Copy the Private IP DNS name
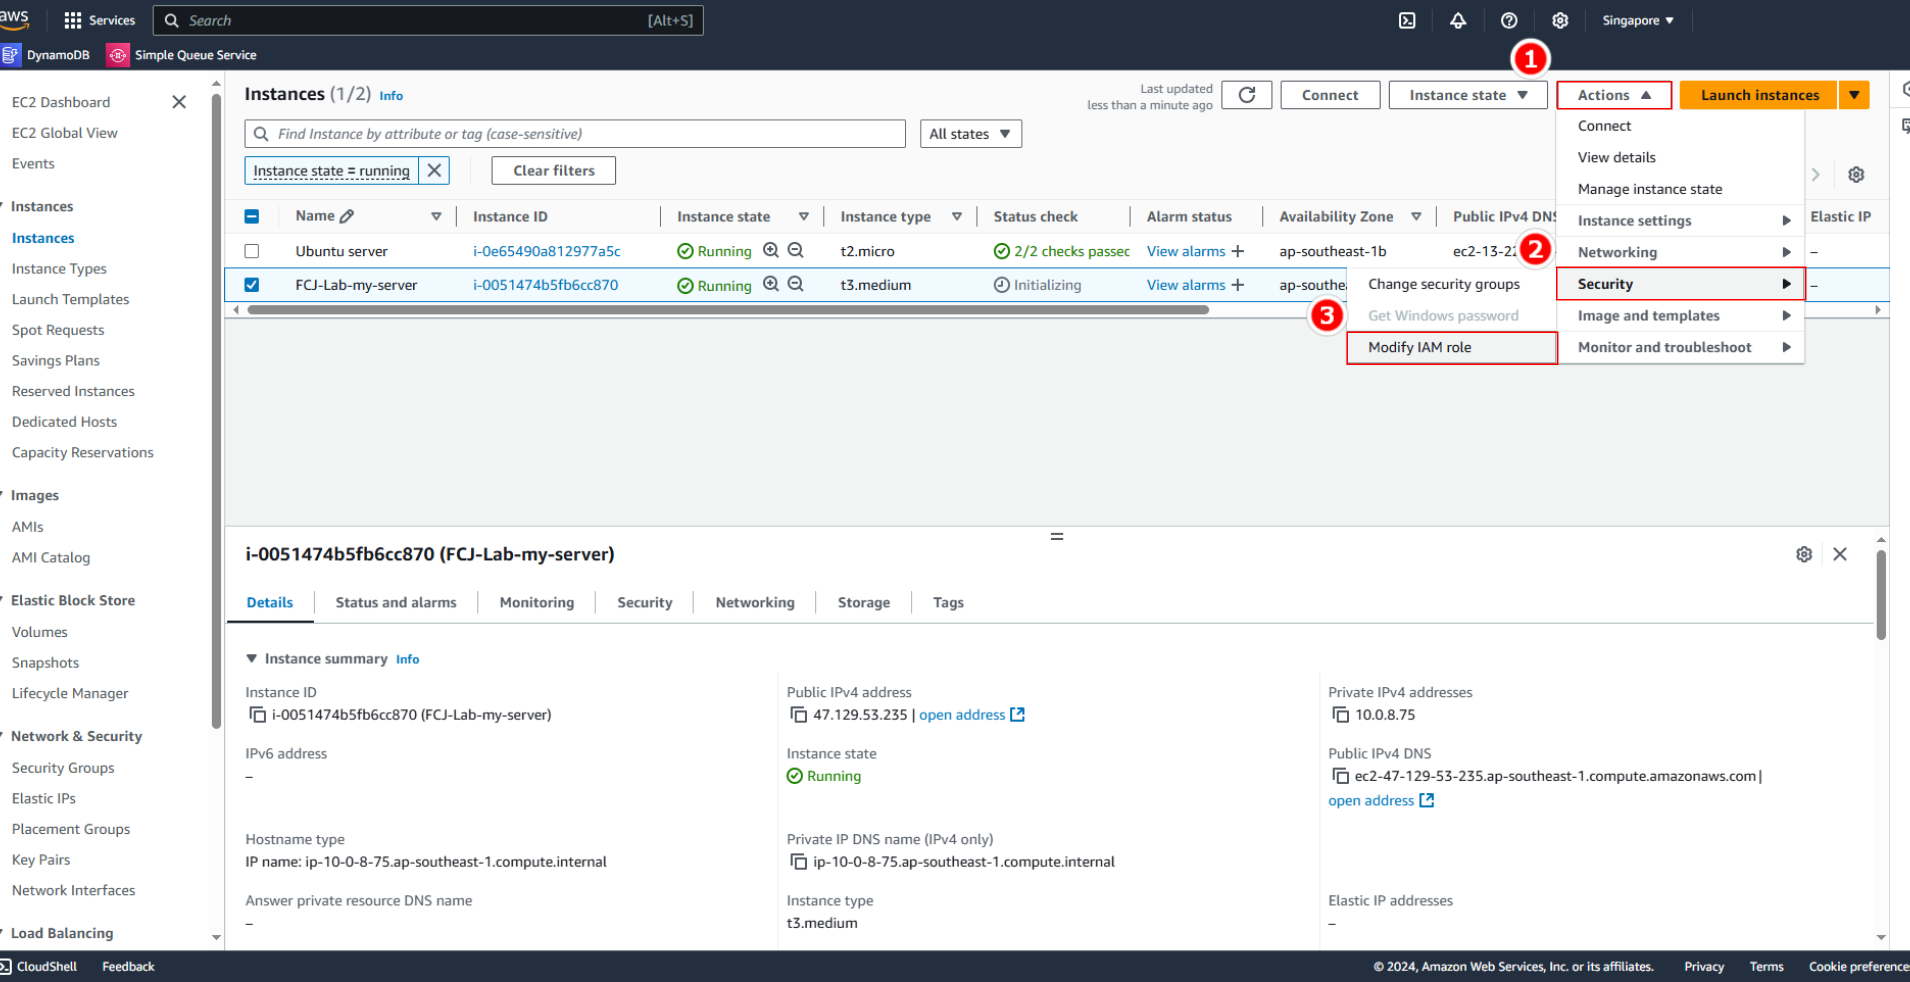 pos(798,862)
